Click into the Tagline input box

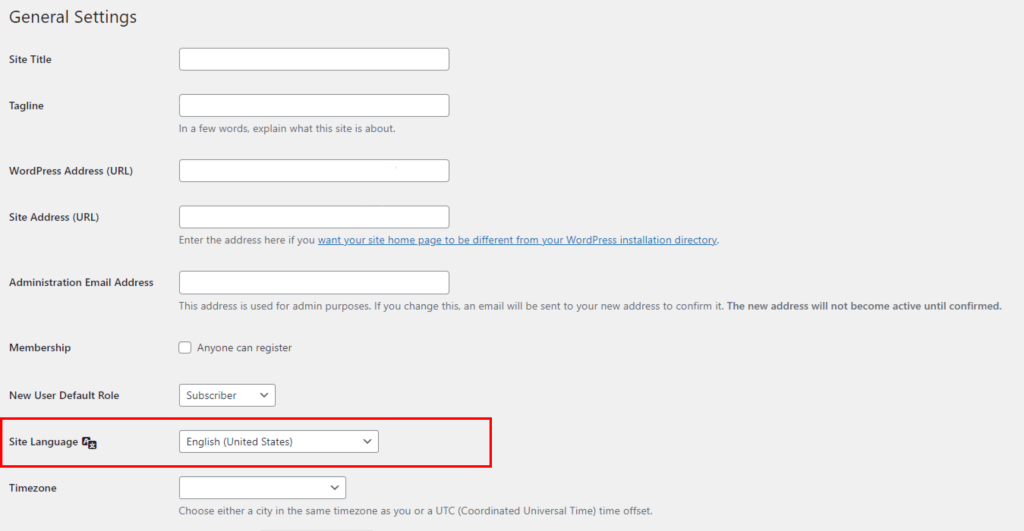(x=314, y=106)
